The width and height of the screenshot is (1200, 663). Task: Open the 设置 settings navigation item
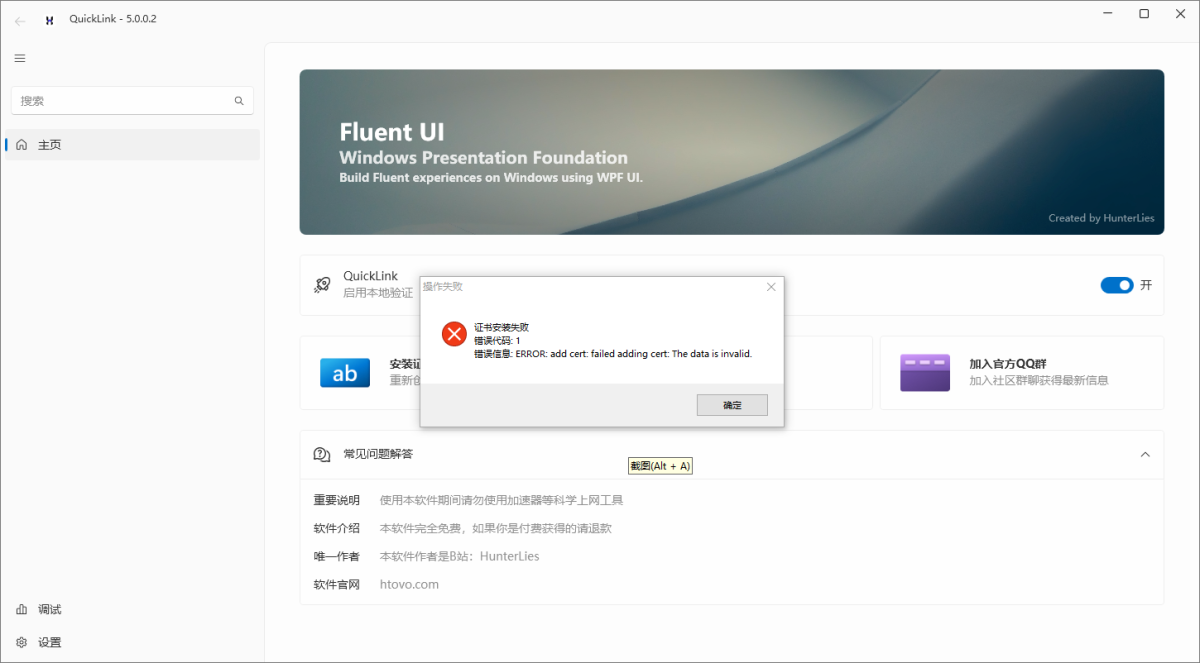coord(132,642)
